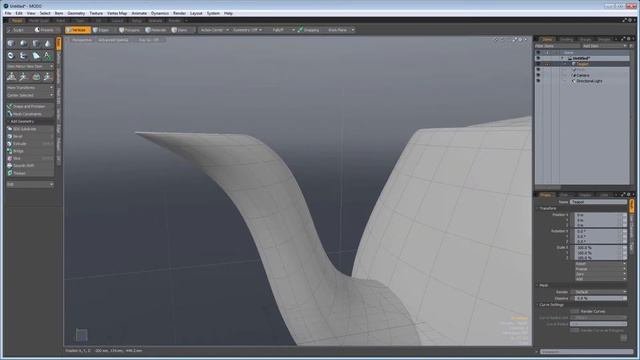640x360 pixels.
Task: Select the Cylinder primitive tool
Action: coord(36,44)
